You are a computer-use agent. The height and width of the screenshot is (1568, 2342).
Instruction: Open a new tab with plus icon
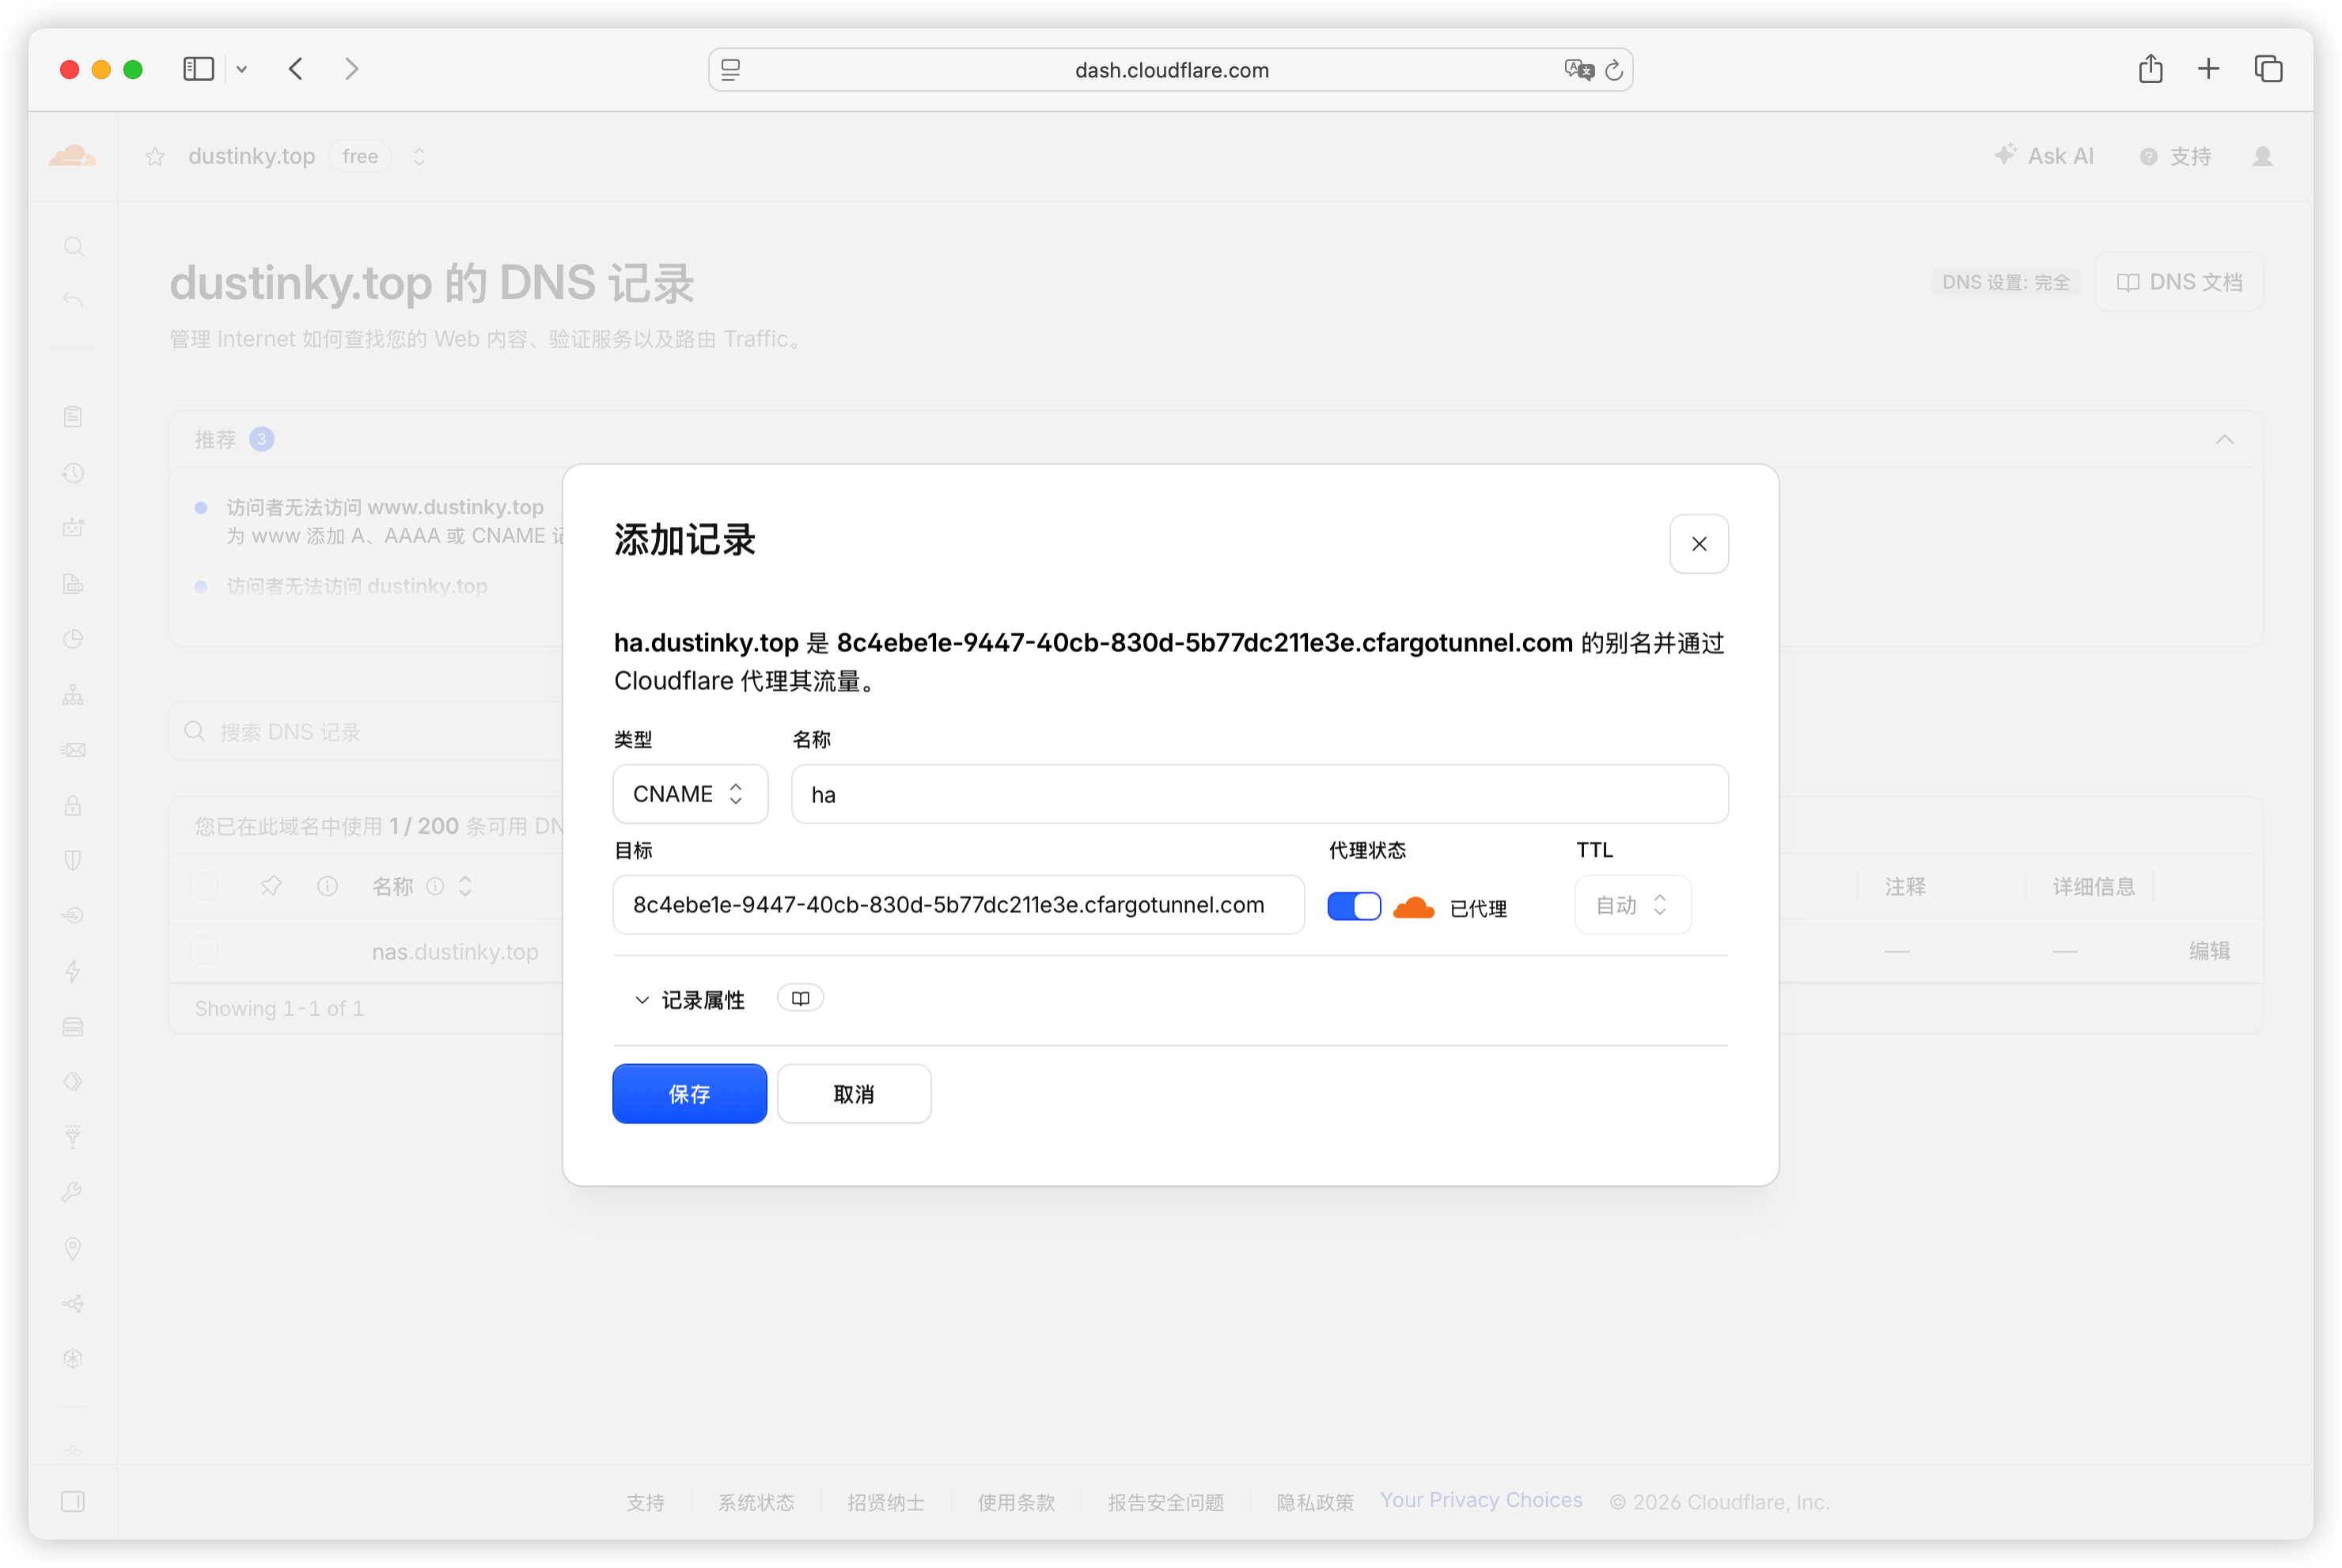point(2208,69)
